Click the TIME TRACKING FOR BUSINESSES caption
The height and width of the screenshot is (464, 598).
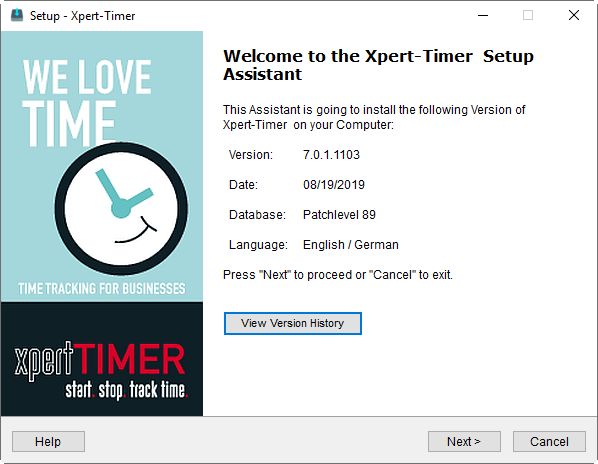102,289
